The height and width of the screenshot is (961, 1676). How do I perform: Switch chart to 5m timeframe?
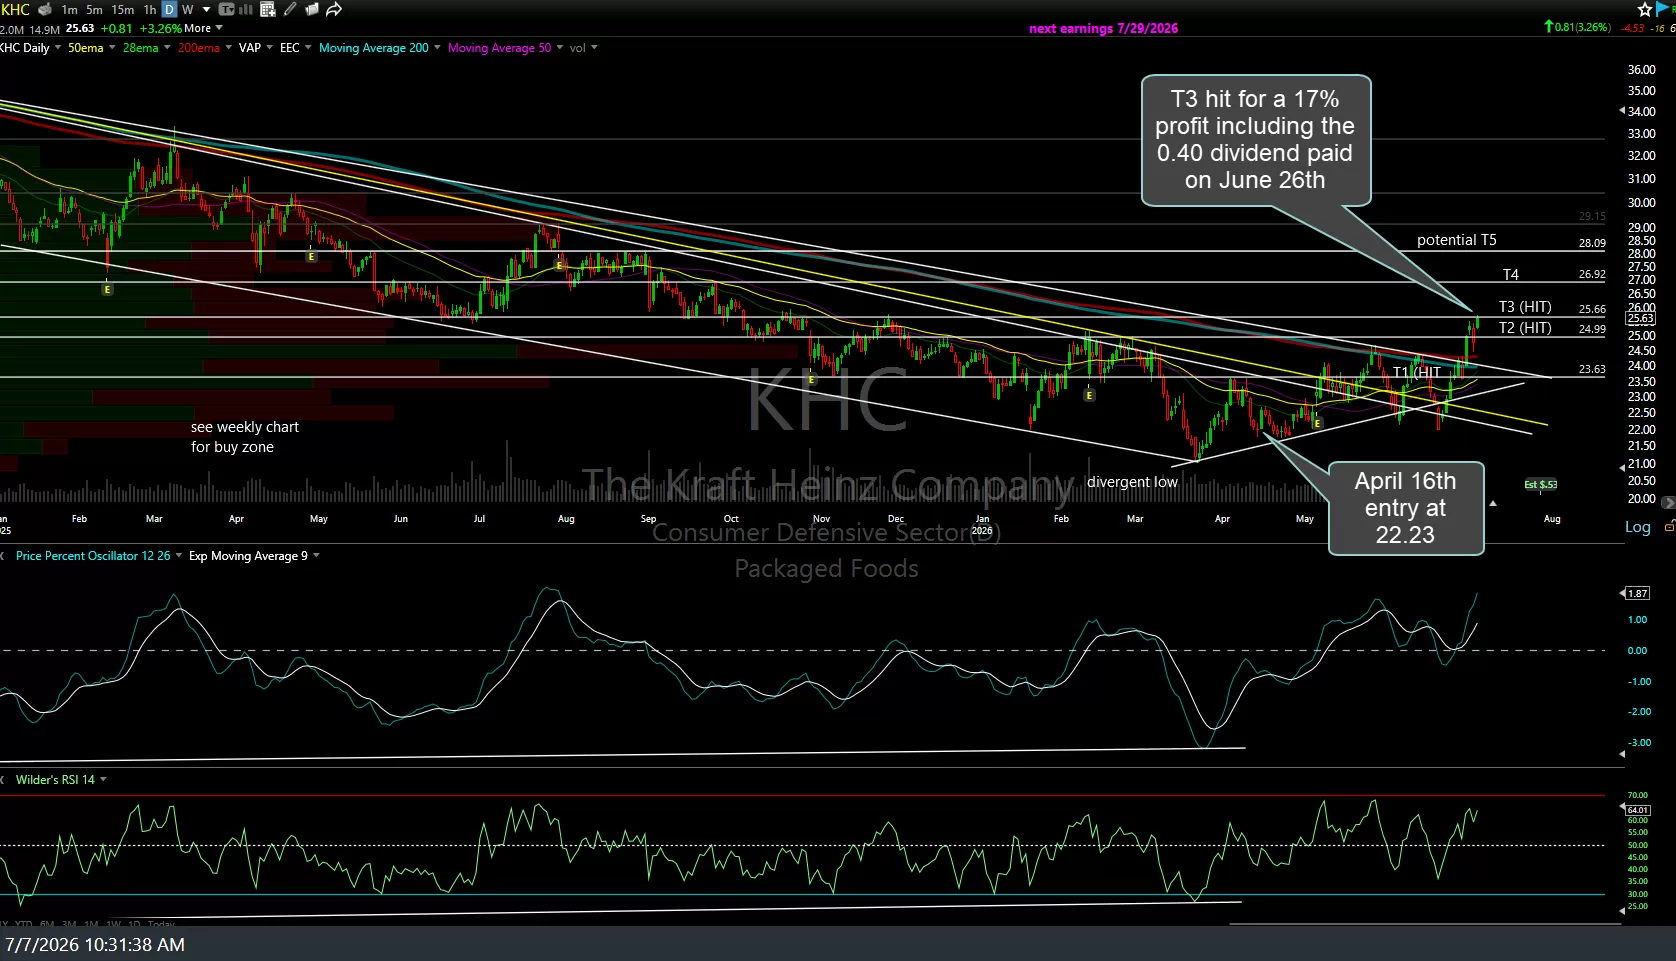click(x=94, y=9)
